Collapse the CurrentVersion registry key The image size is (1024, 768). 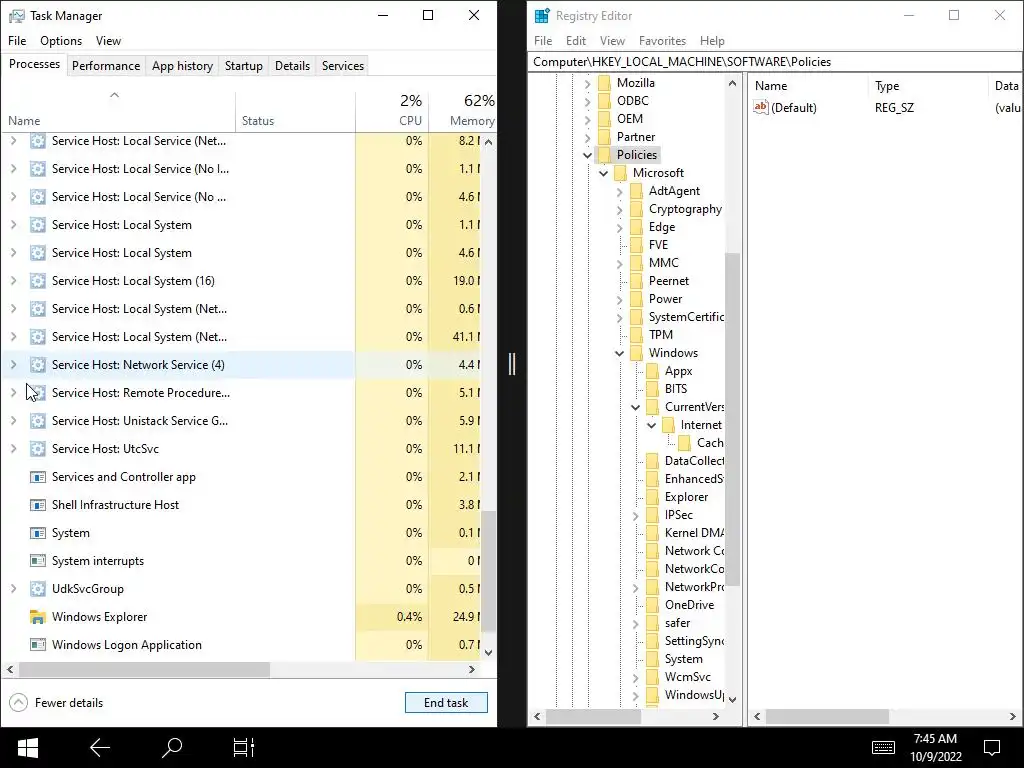635,407
